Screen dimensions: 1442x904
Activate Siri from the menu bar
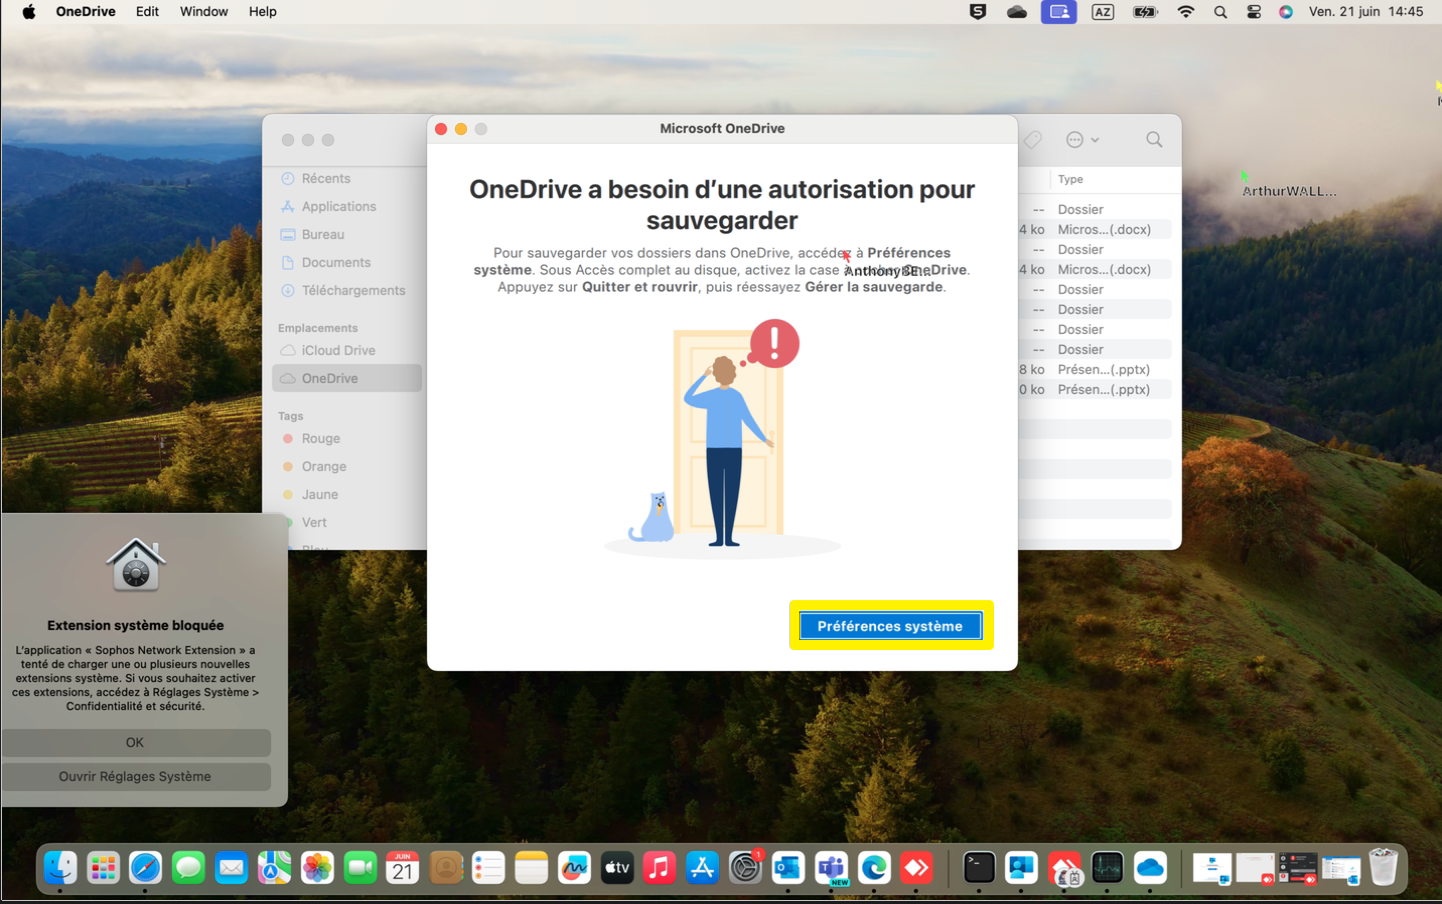tap(1286, 12)
